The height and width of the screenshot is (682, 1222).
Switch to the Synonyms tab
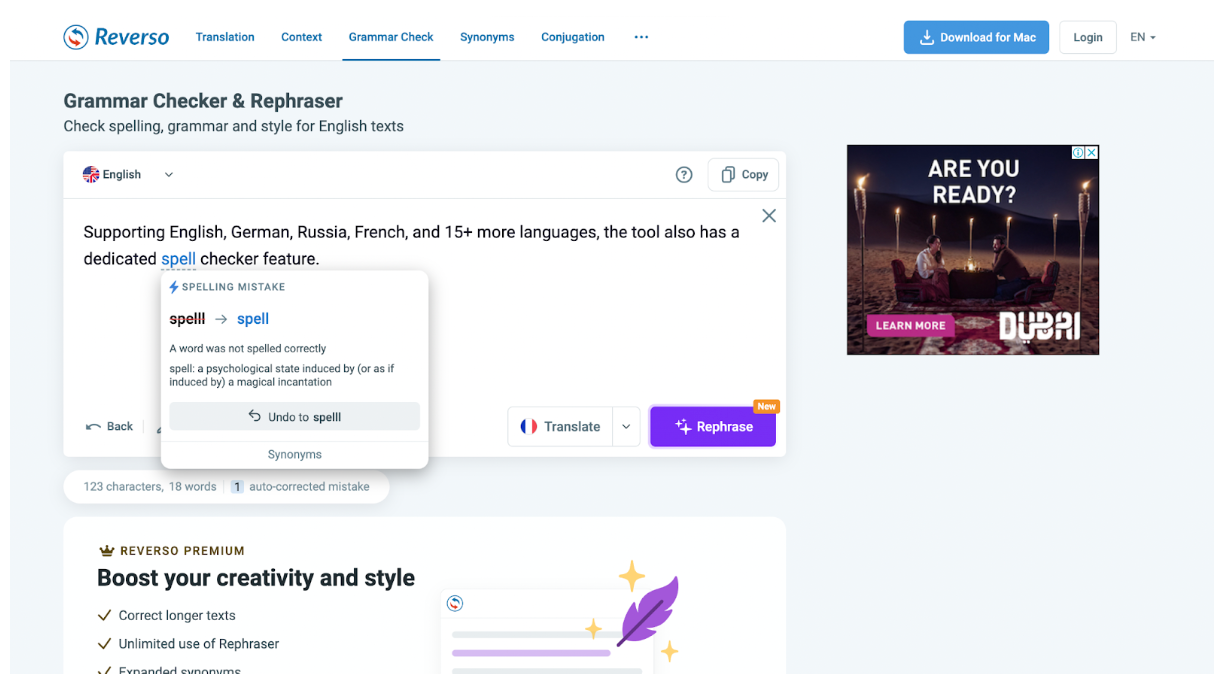tap(487, 37)
